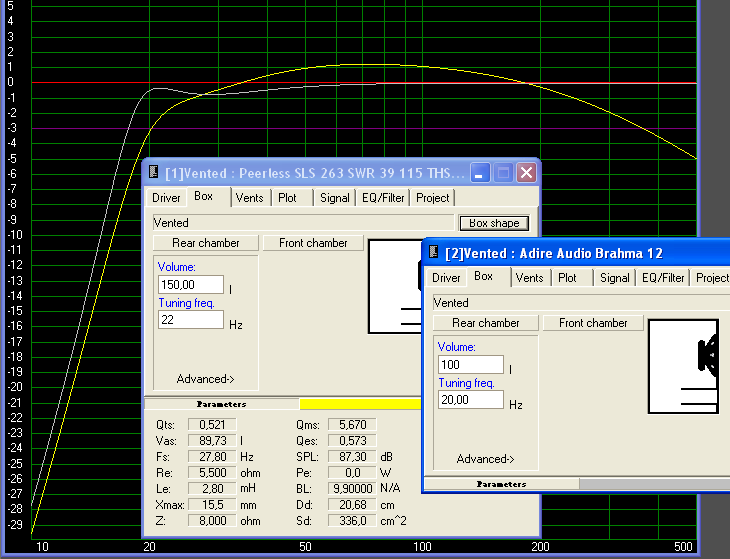Click Qts value 0,521
The width and height of the screenshot is (730, 559).
212,424
